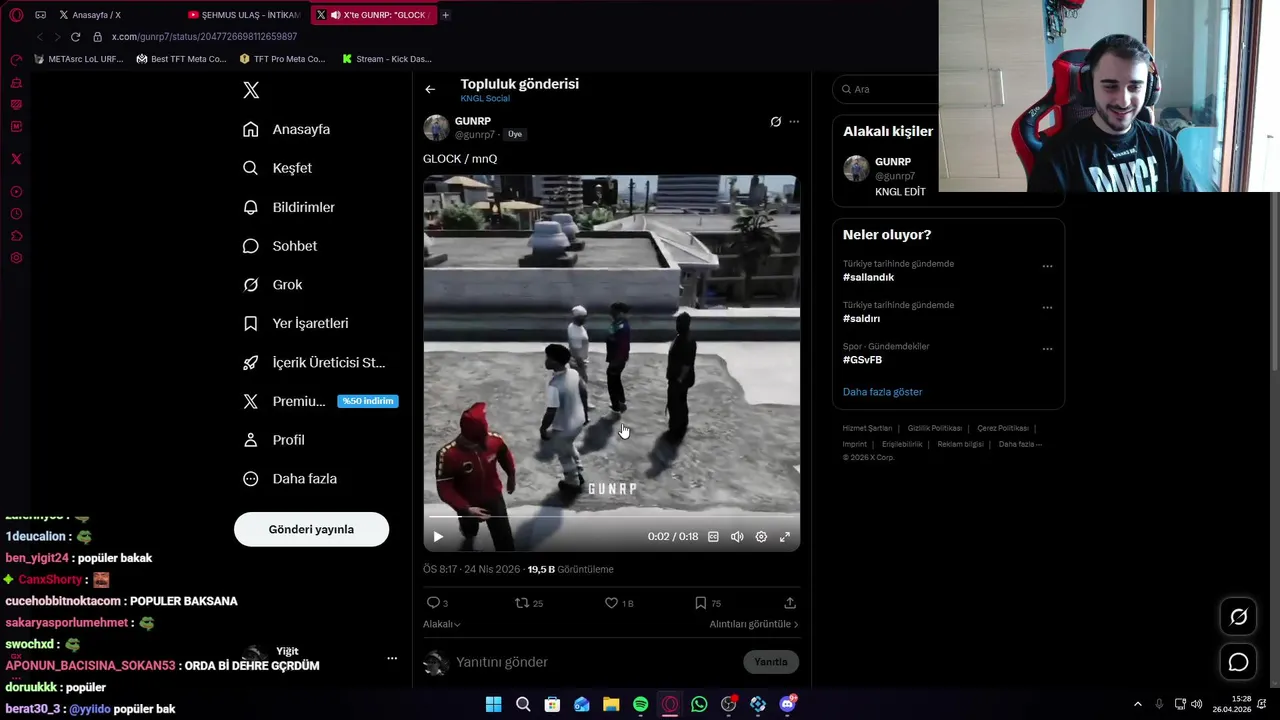
Task: Open Bildirimler in sidebar
Action: [x=289, y=207]
